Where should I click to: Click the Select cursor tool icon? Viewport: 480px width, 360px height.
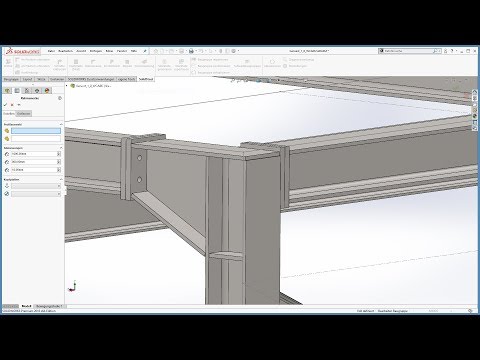pyautogui.click(x=211, y=51)
